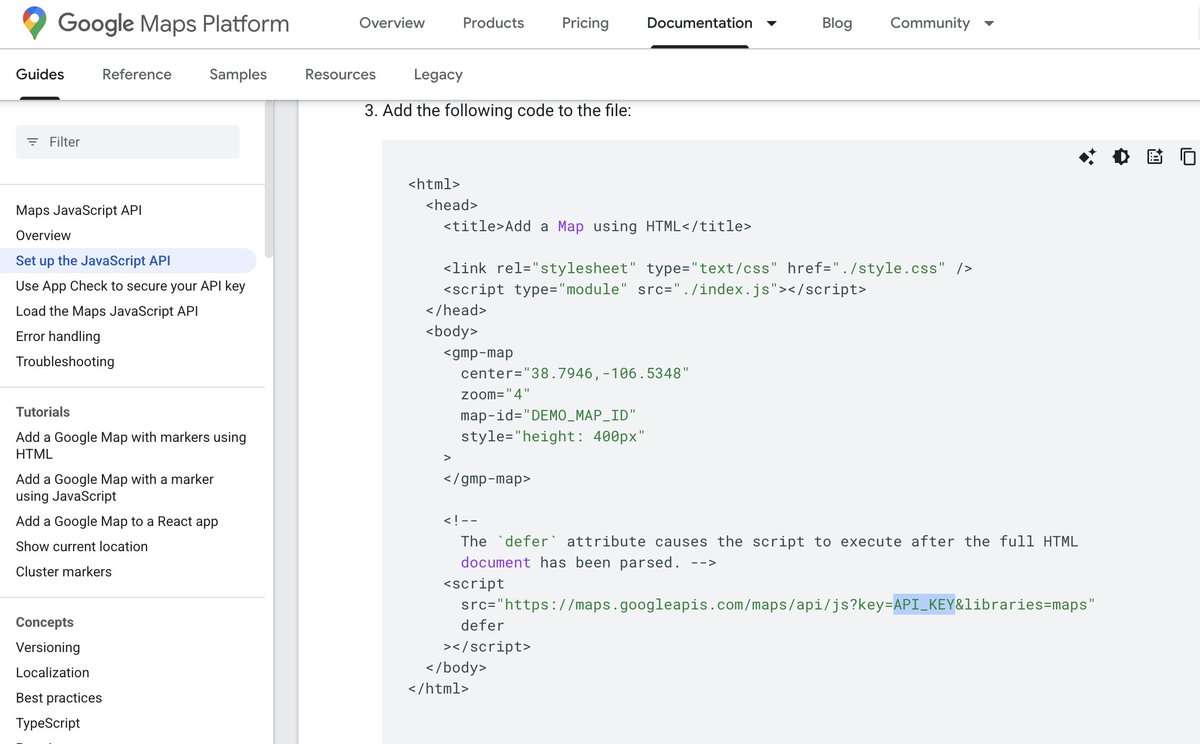Click the Tutorials section heading

click(x=43, y=412)
